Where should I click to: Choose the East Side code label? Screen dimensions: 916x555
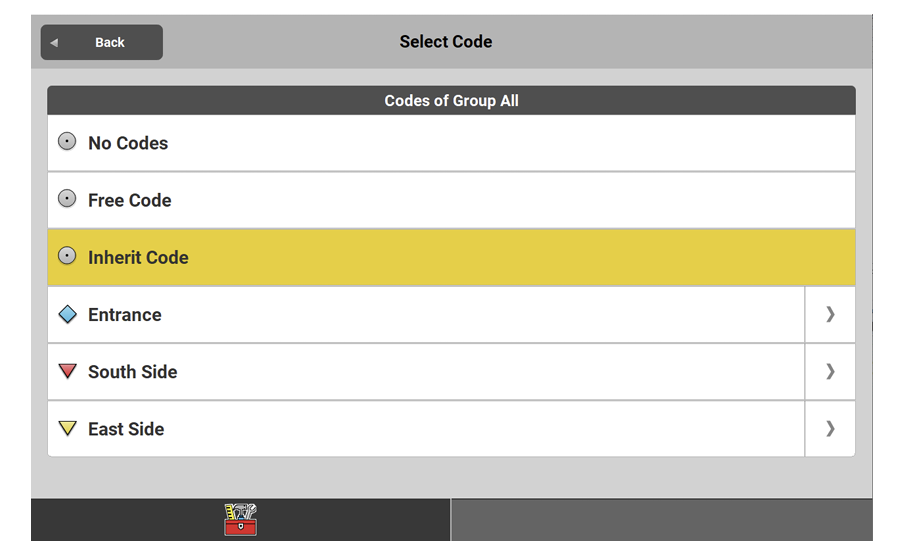tap(126, 429)
